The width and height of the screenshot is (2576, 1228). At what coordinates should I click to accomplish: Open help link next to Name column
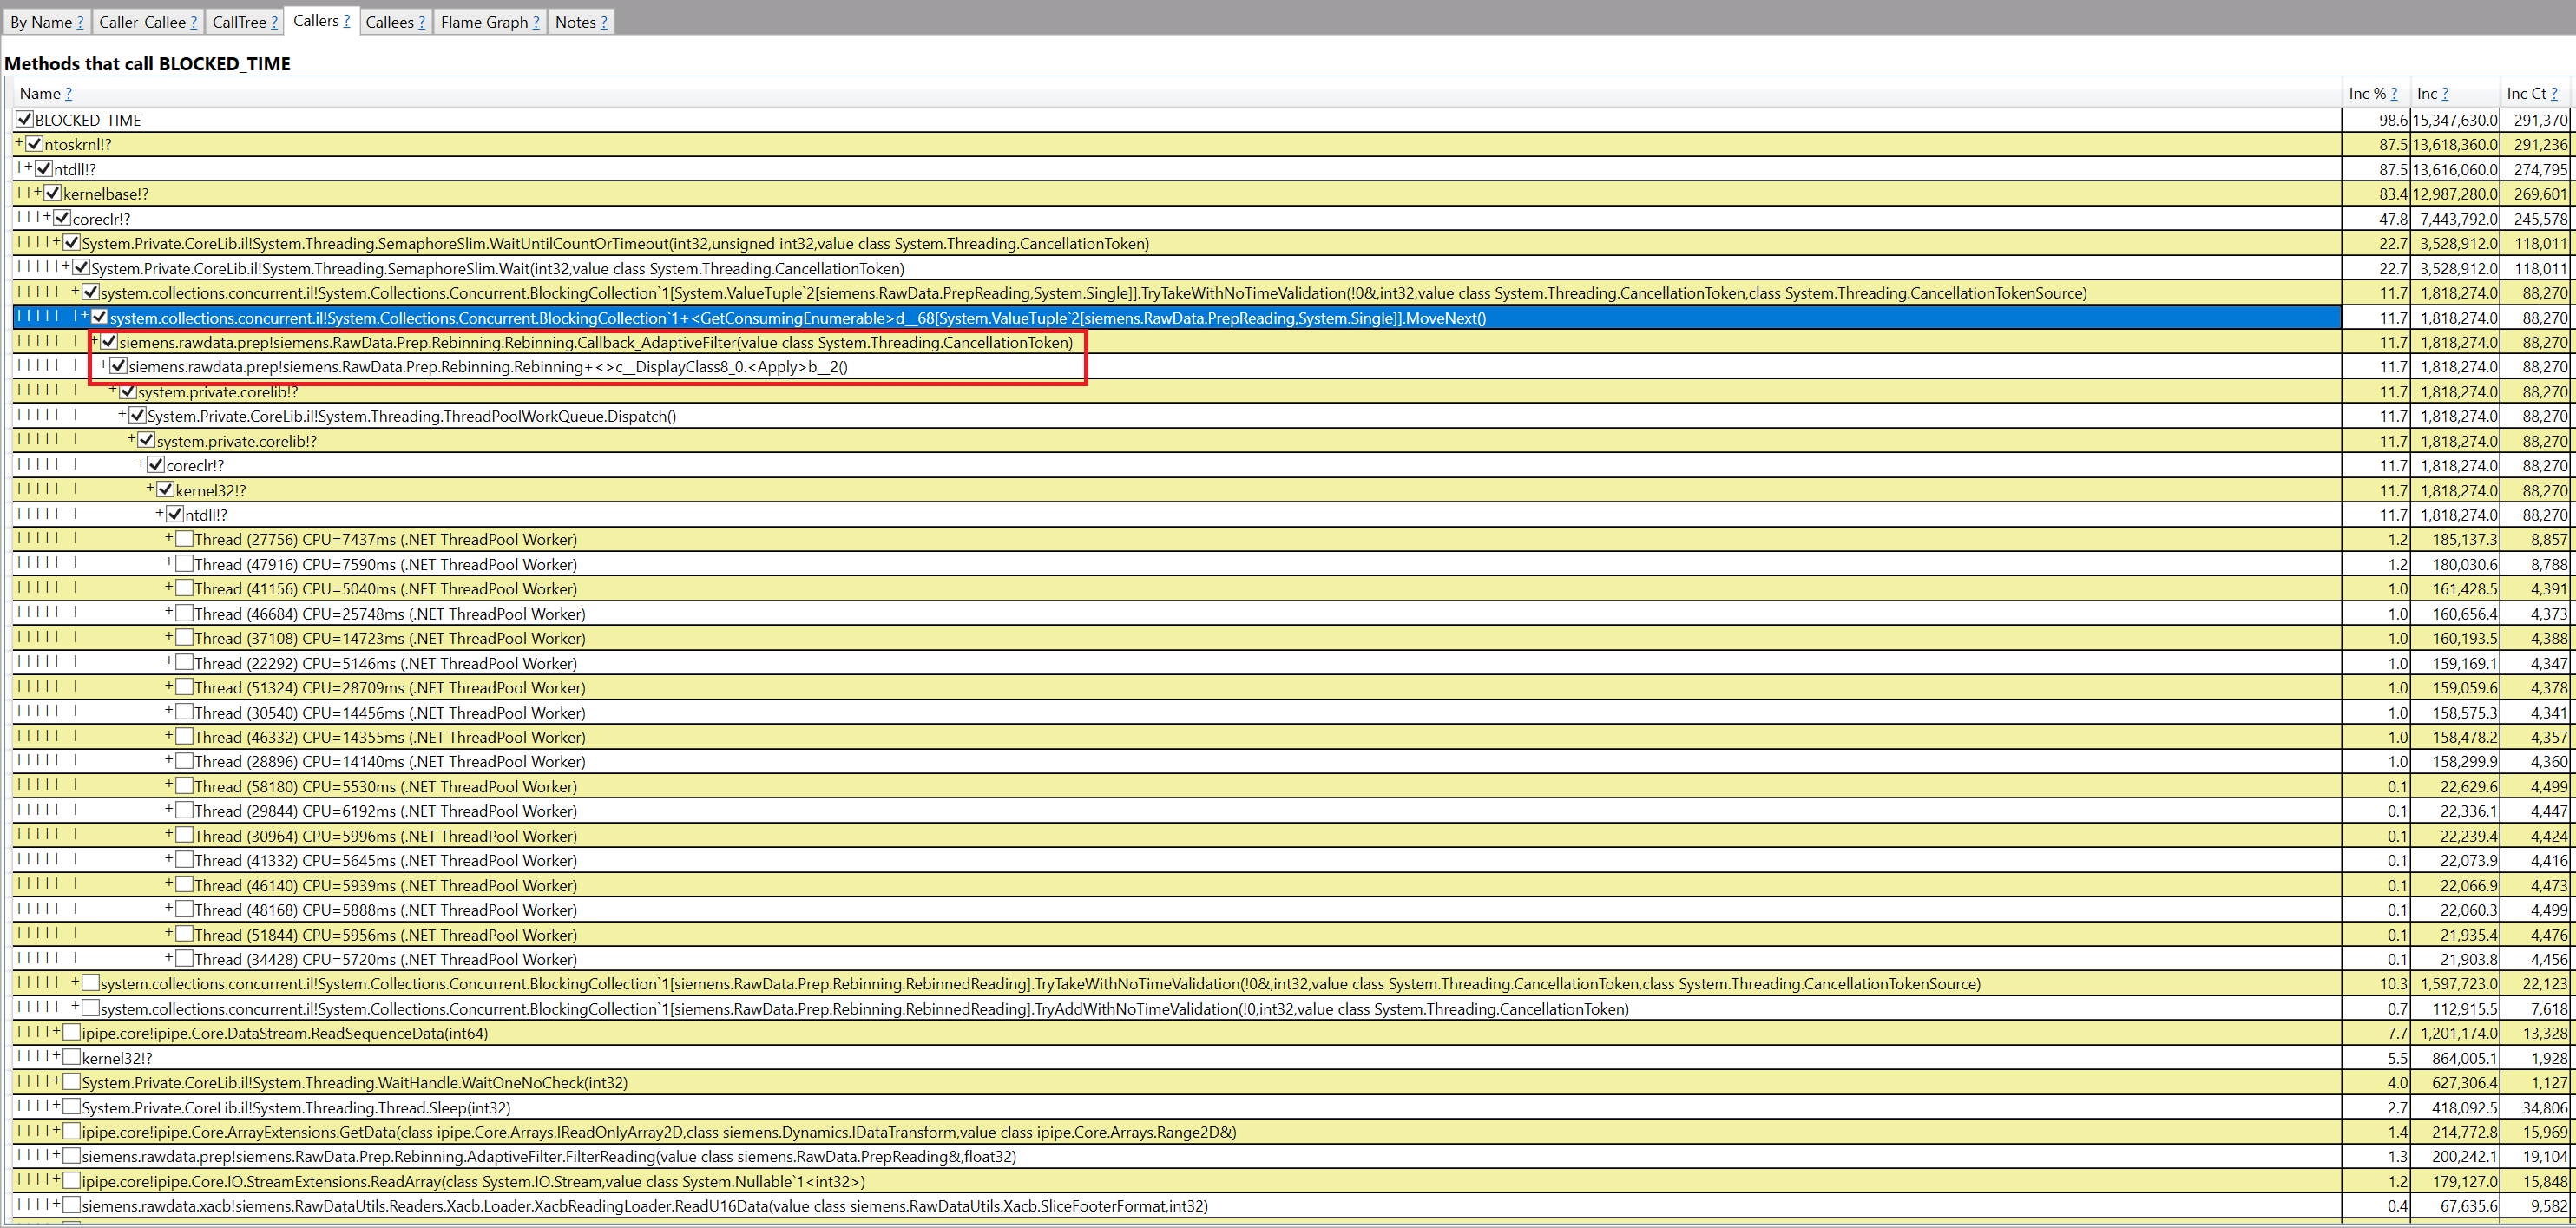point(69,93)
